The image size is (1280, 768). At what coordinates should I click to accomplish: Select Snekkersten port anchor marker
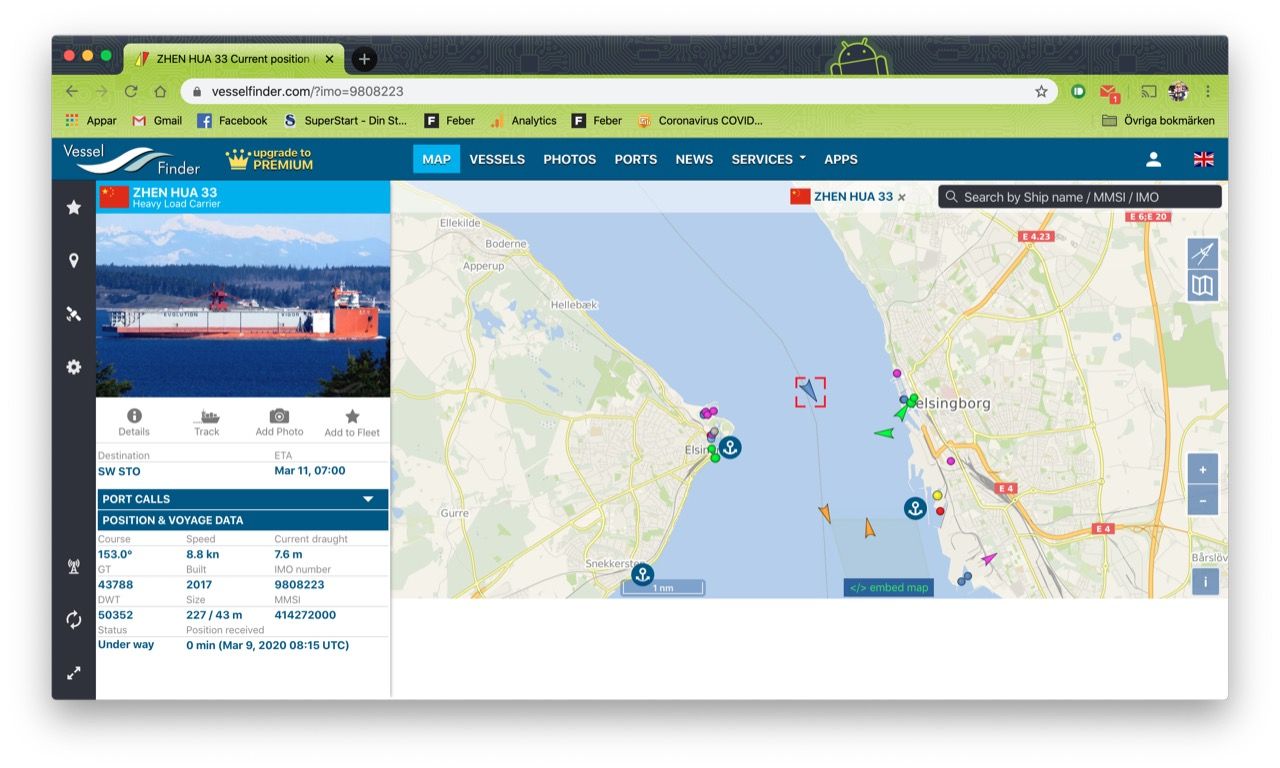pos(643,574)
